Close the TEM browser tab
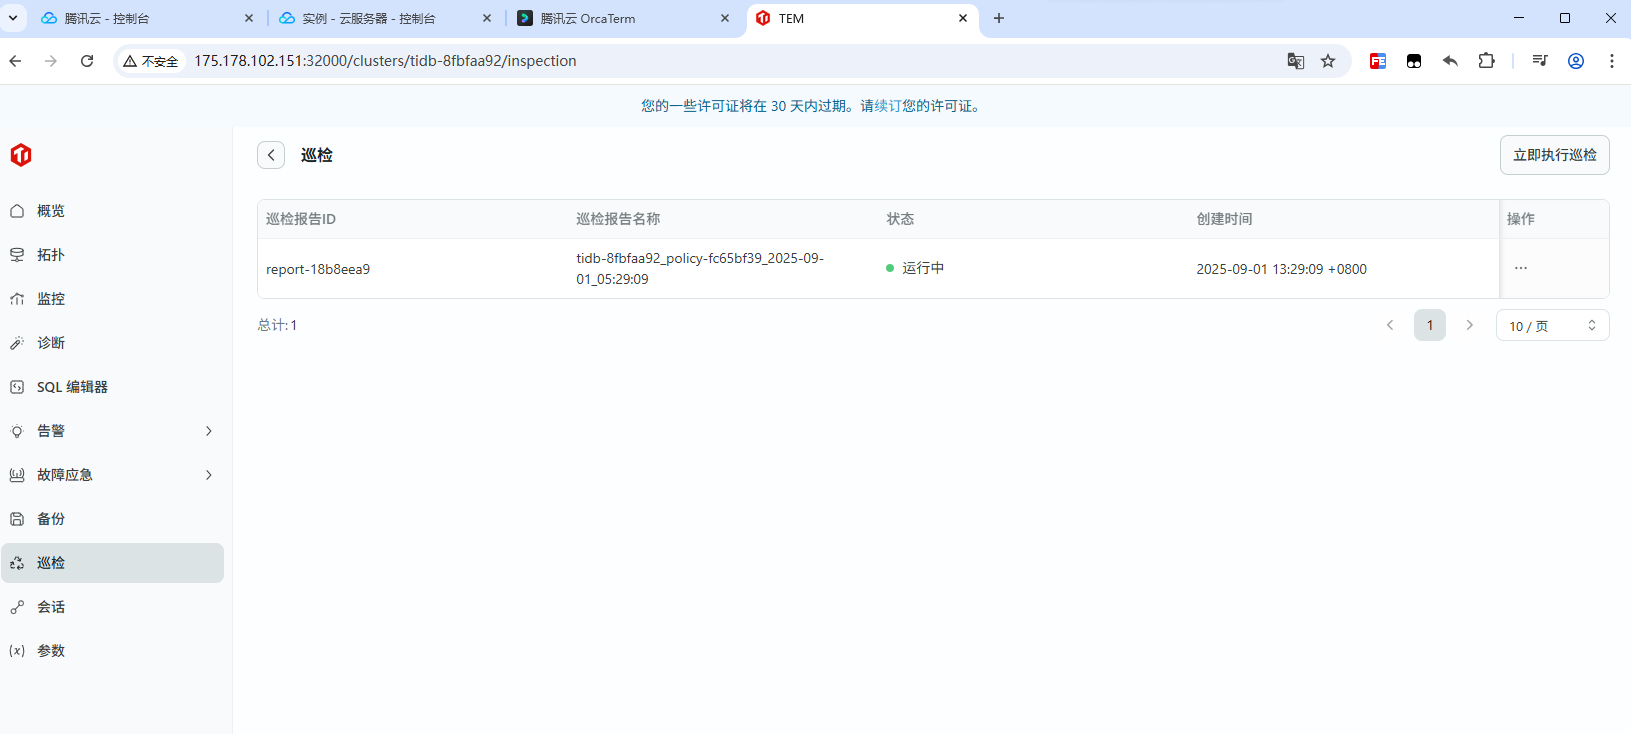 [963, 18]
